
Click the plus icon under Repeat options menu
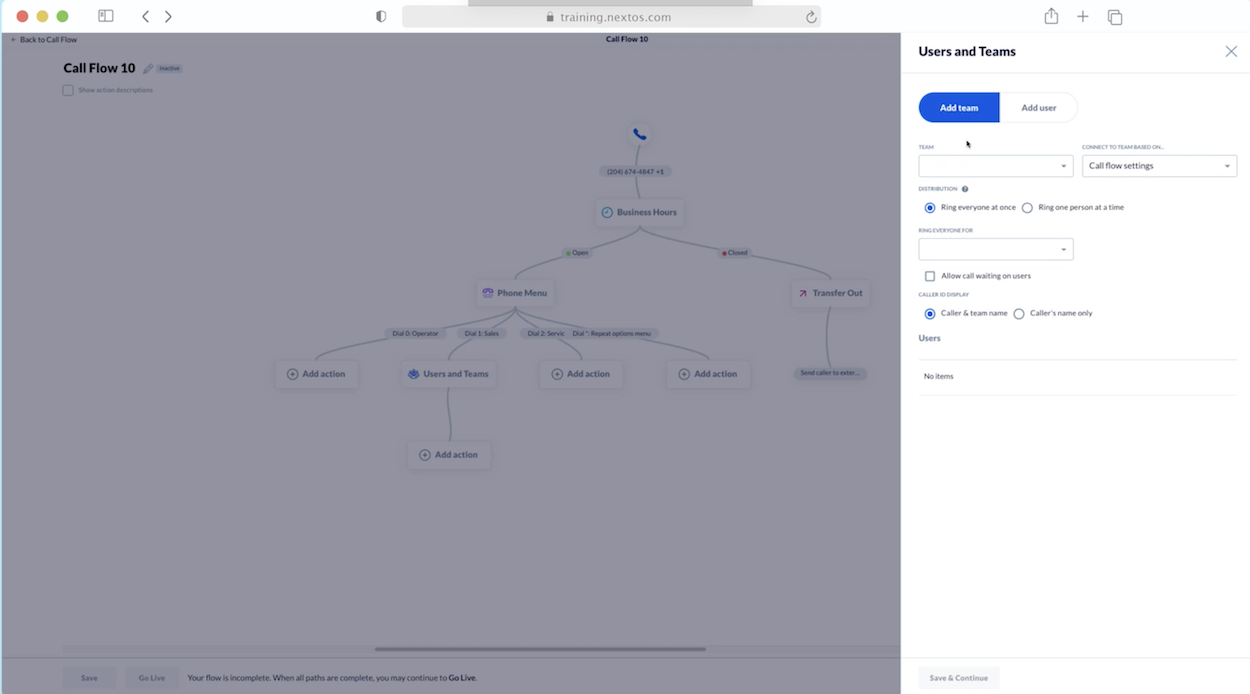coord(684,374)
